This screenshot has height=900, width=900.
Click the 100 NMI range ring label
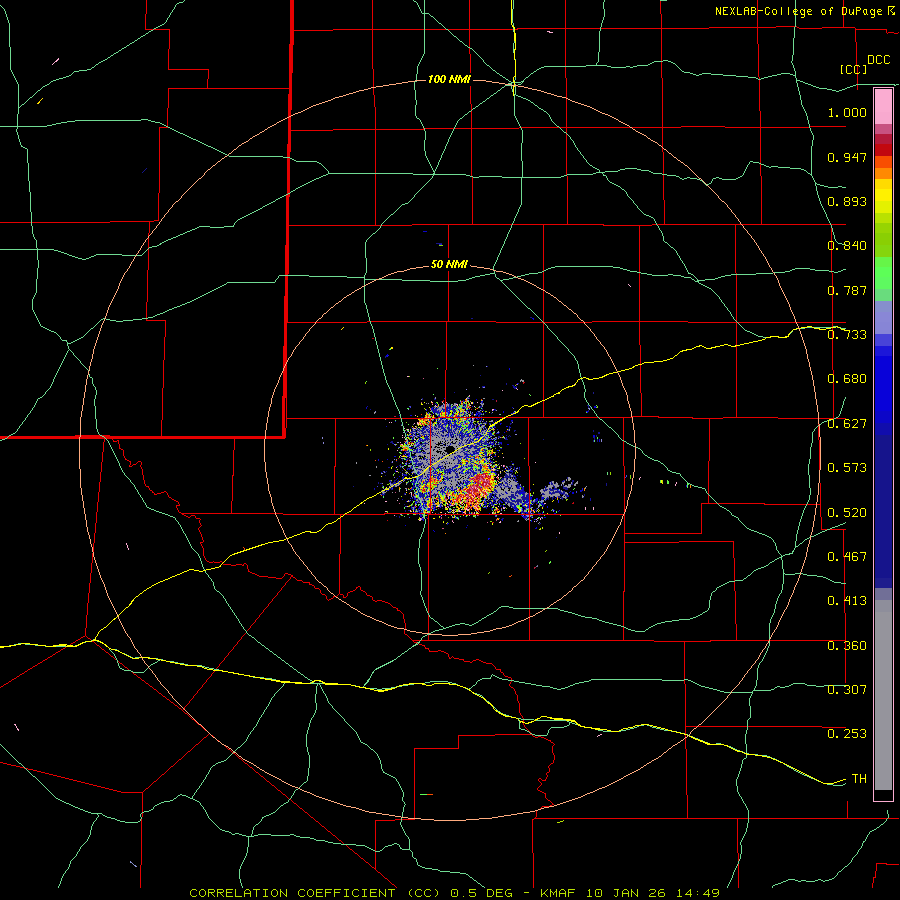(x=449, y=79)
